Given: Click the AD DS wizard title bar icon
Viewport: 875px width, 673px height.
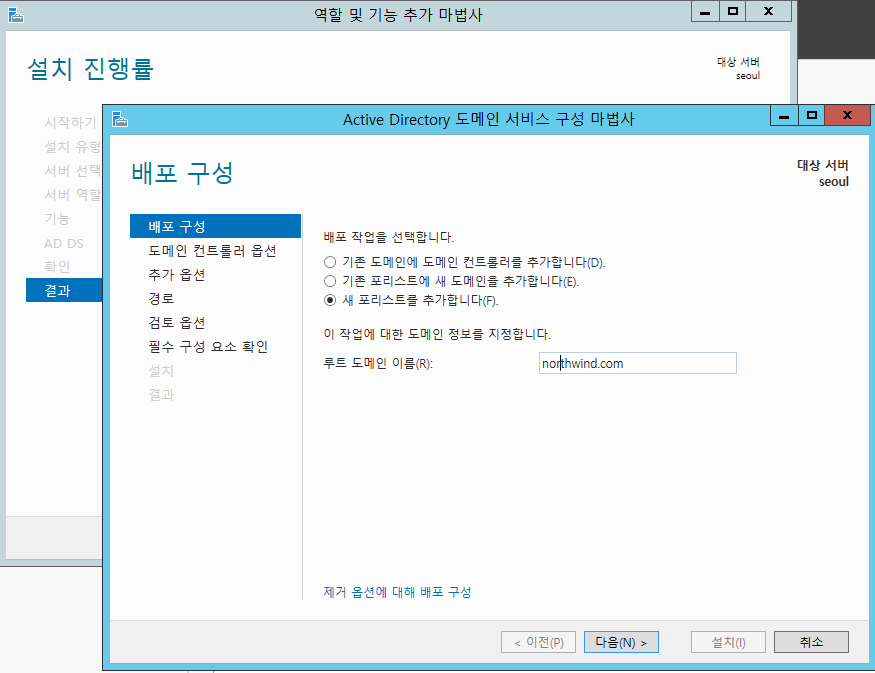Looking at the screenshot, I should click(120, 119).
